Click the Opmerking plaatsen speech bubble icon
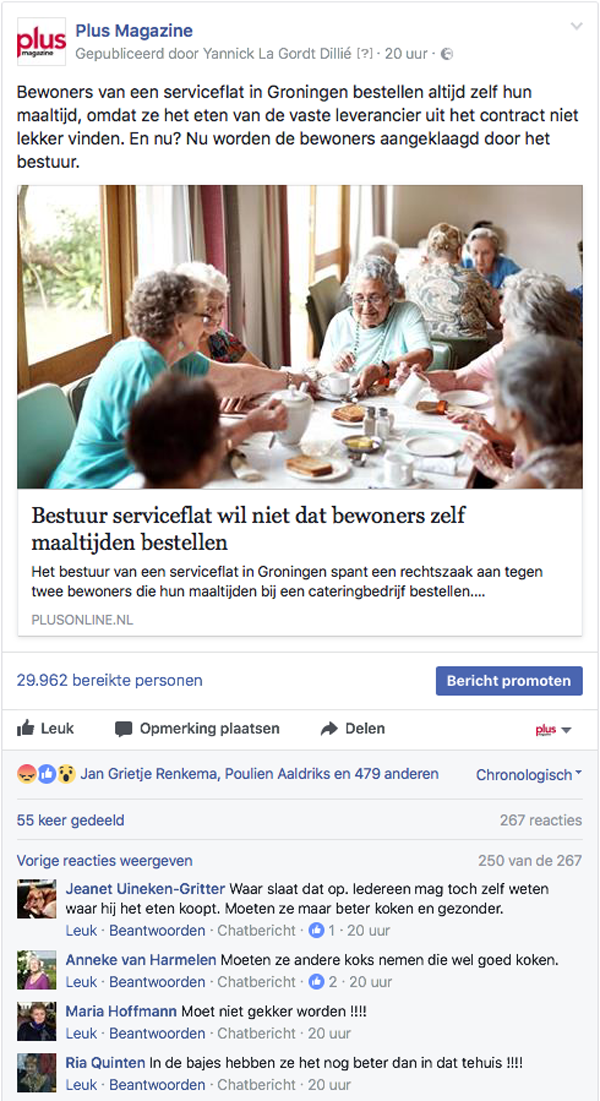This screenshot has height=1101, width=600. click(124, 729)
